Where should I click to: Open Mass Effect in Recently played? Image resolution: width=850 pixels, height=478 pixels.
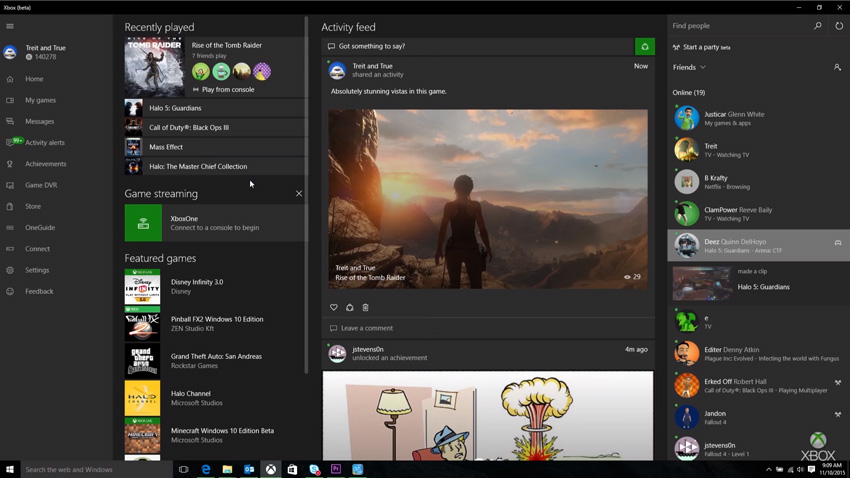pyautogui.click(x=215, y=147)
